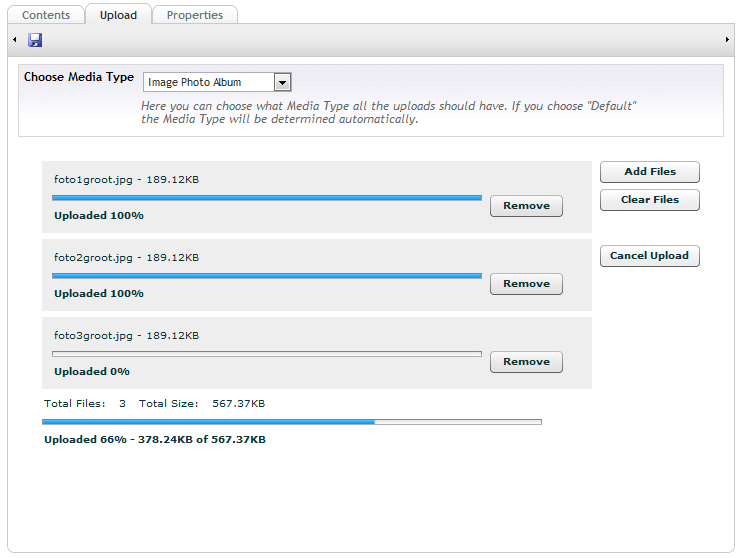746x558 pixels.
Task: Remove foto2groot.jpg from the list
Action: pyautogui.click(x=526, y=284)
